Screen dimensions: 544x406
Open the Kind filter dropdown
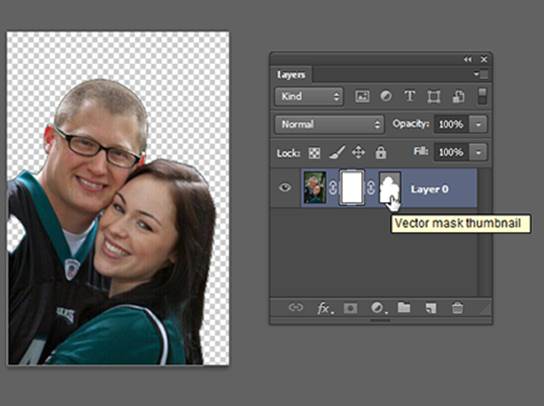pyautogui.click(x=309, y=96)
